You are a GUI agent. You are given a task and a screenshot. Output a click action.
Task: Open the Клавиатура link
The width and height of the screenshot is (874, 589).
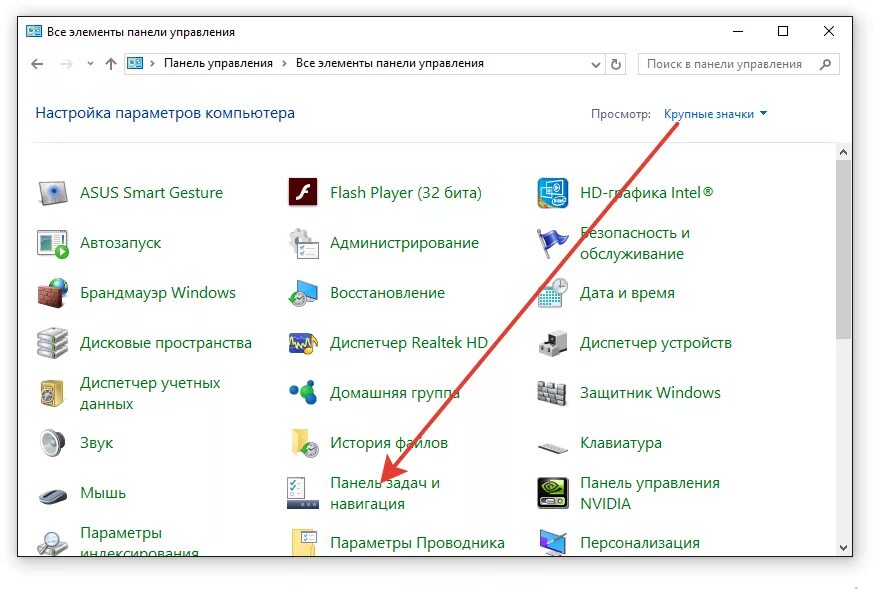click(621, 443)
